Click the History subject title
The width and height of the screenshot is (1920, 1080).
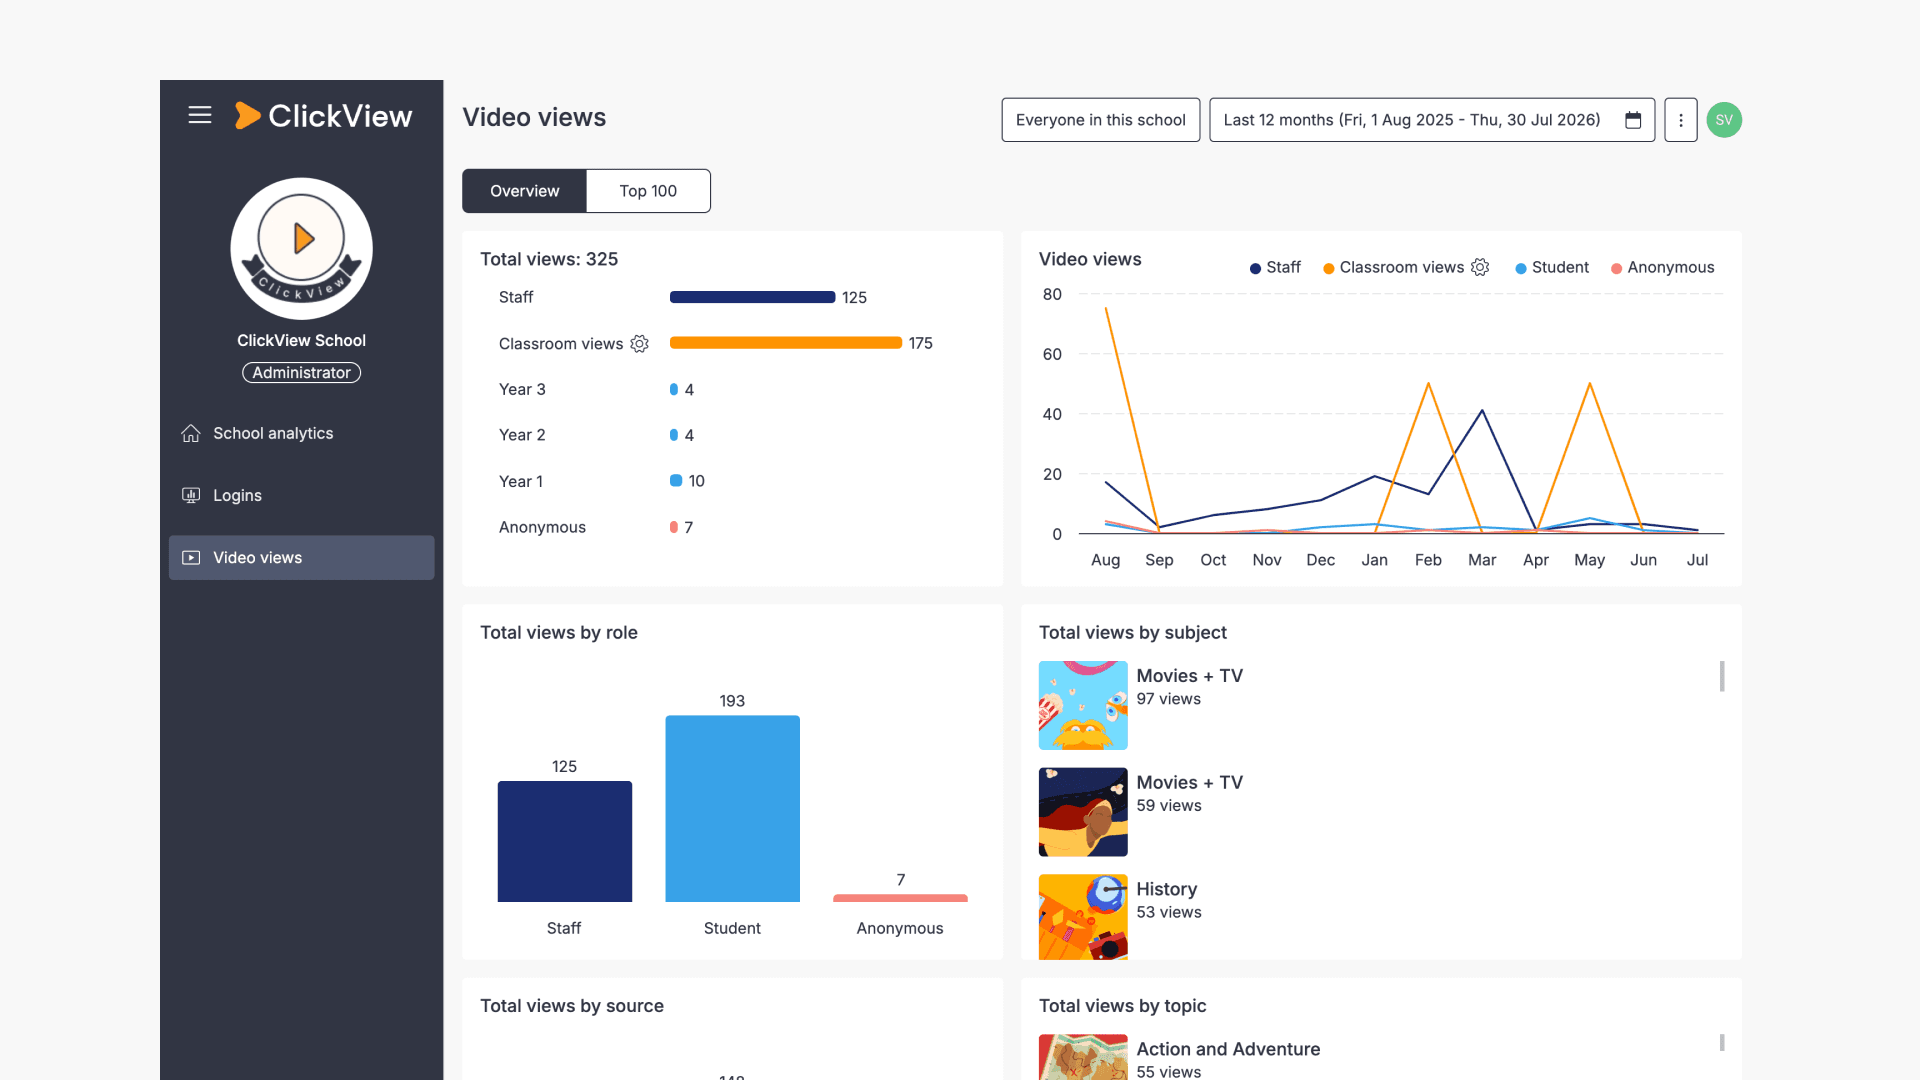[x=1166, y=889]
